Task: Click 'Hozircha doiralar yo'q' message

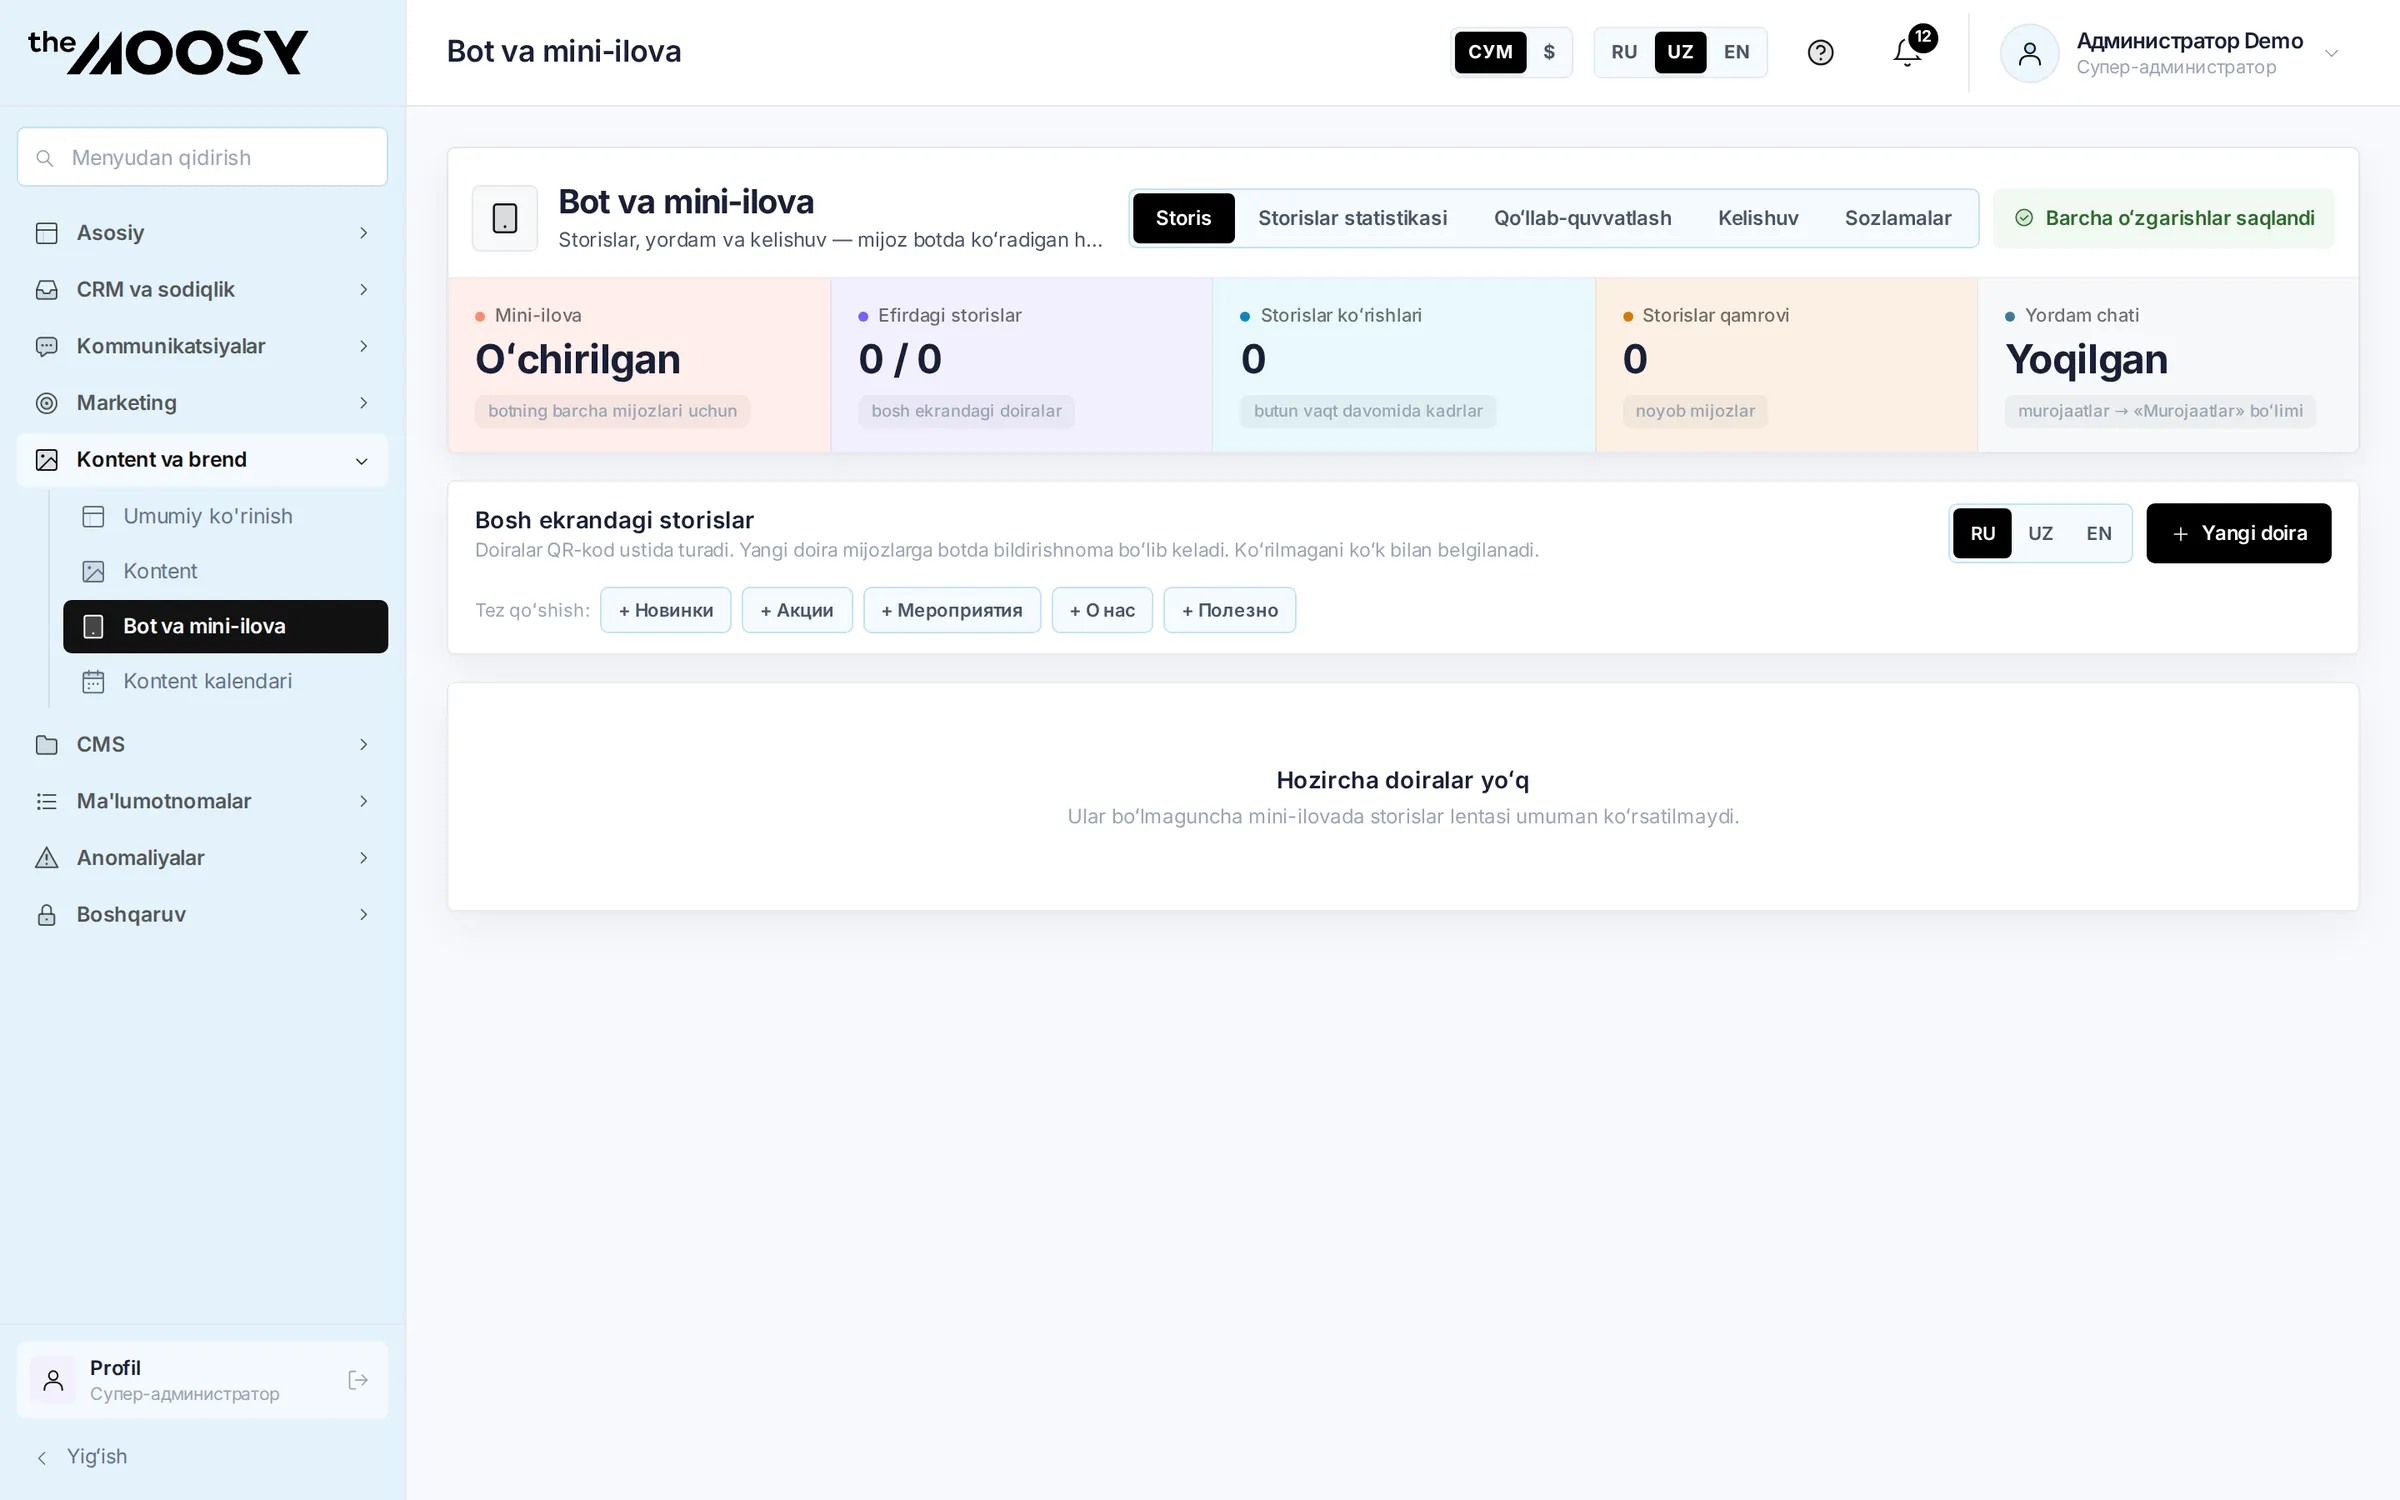Action: 1402,780
